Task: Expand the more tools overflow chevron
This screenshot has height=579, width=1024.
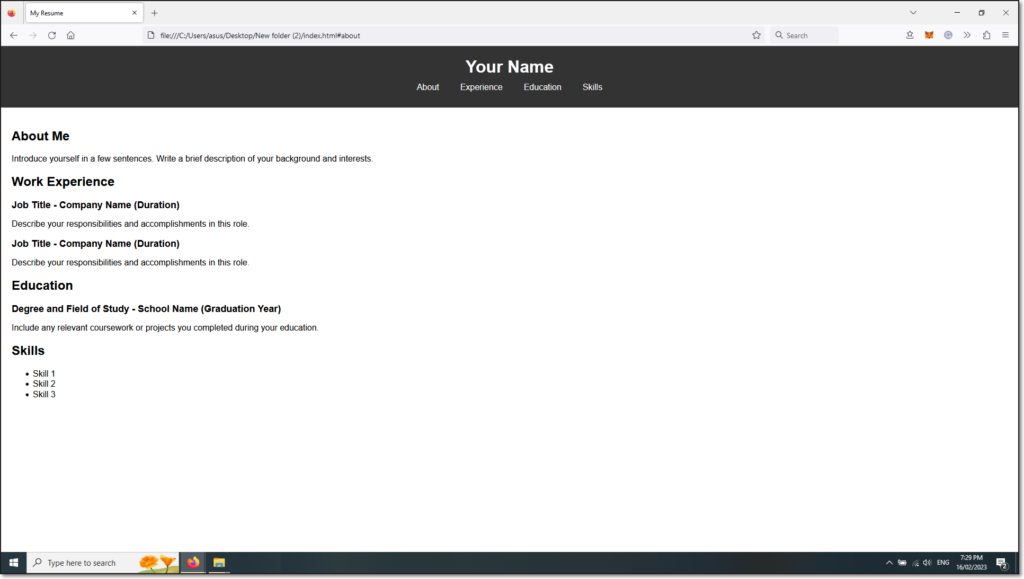Action: coord(967,35)
